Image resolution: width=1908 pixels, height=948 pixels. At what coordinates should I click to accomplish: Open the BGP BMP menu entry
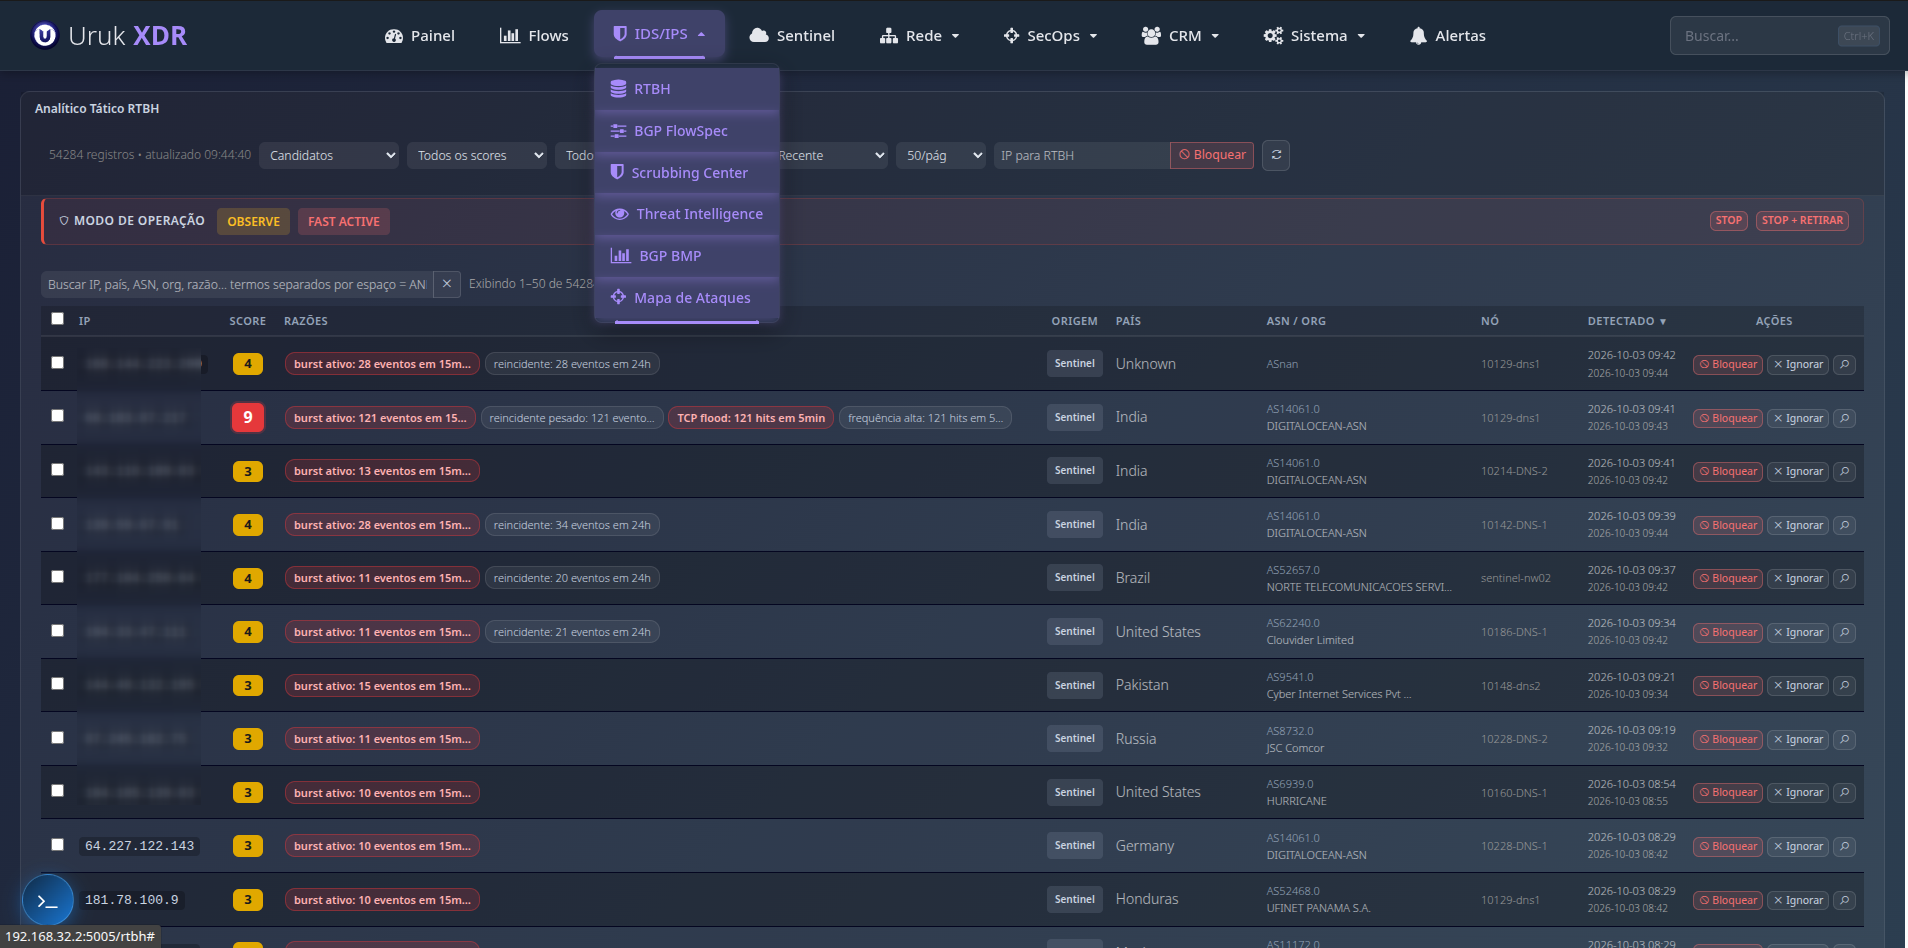(687, 256)
